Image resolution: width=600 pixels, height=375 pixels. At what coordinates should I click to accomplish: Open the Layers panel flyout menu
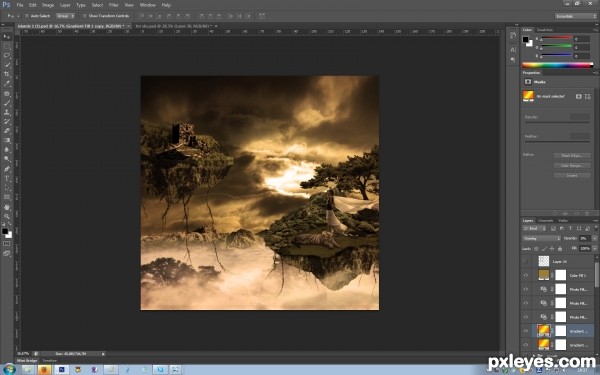tap(595, 220)
